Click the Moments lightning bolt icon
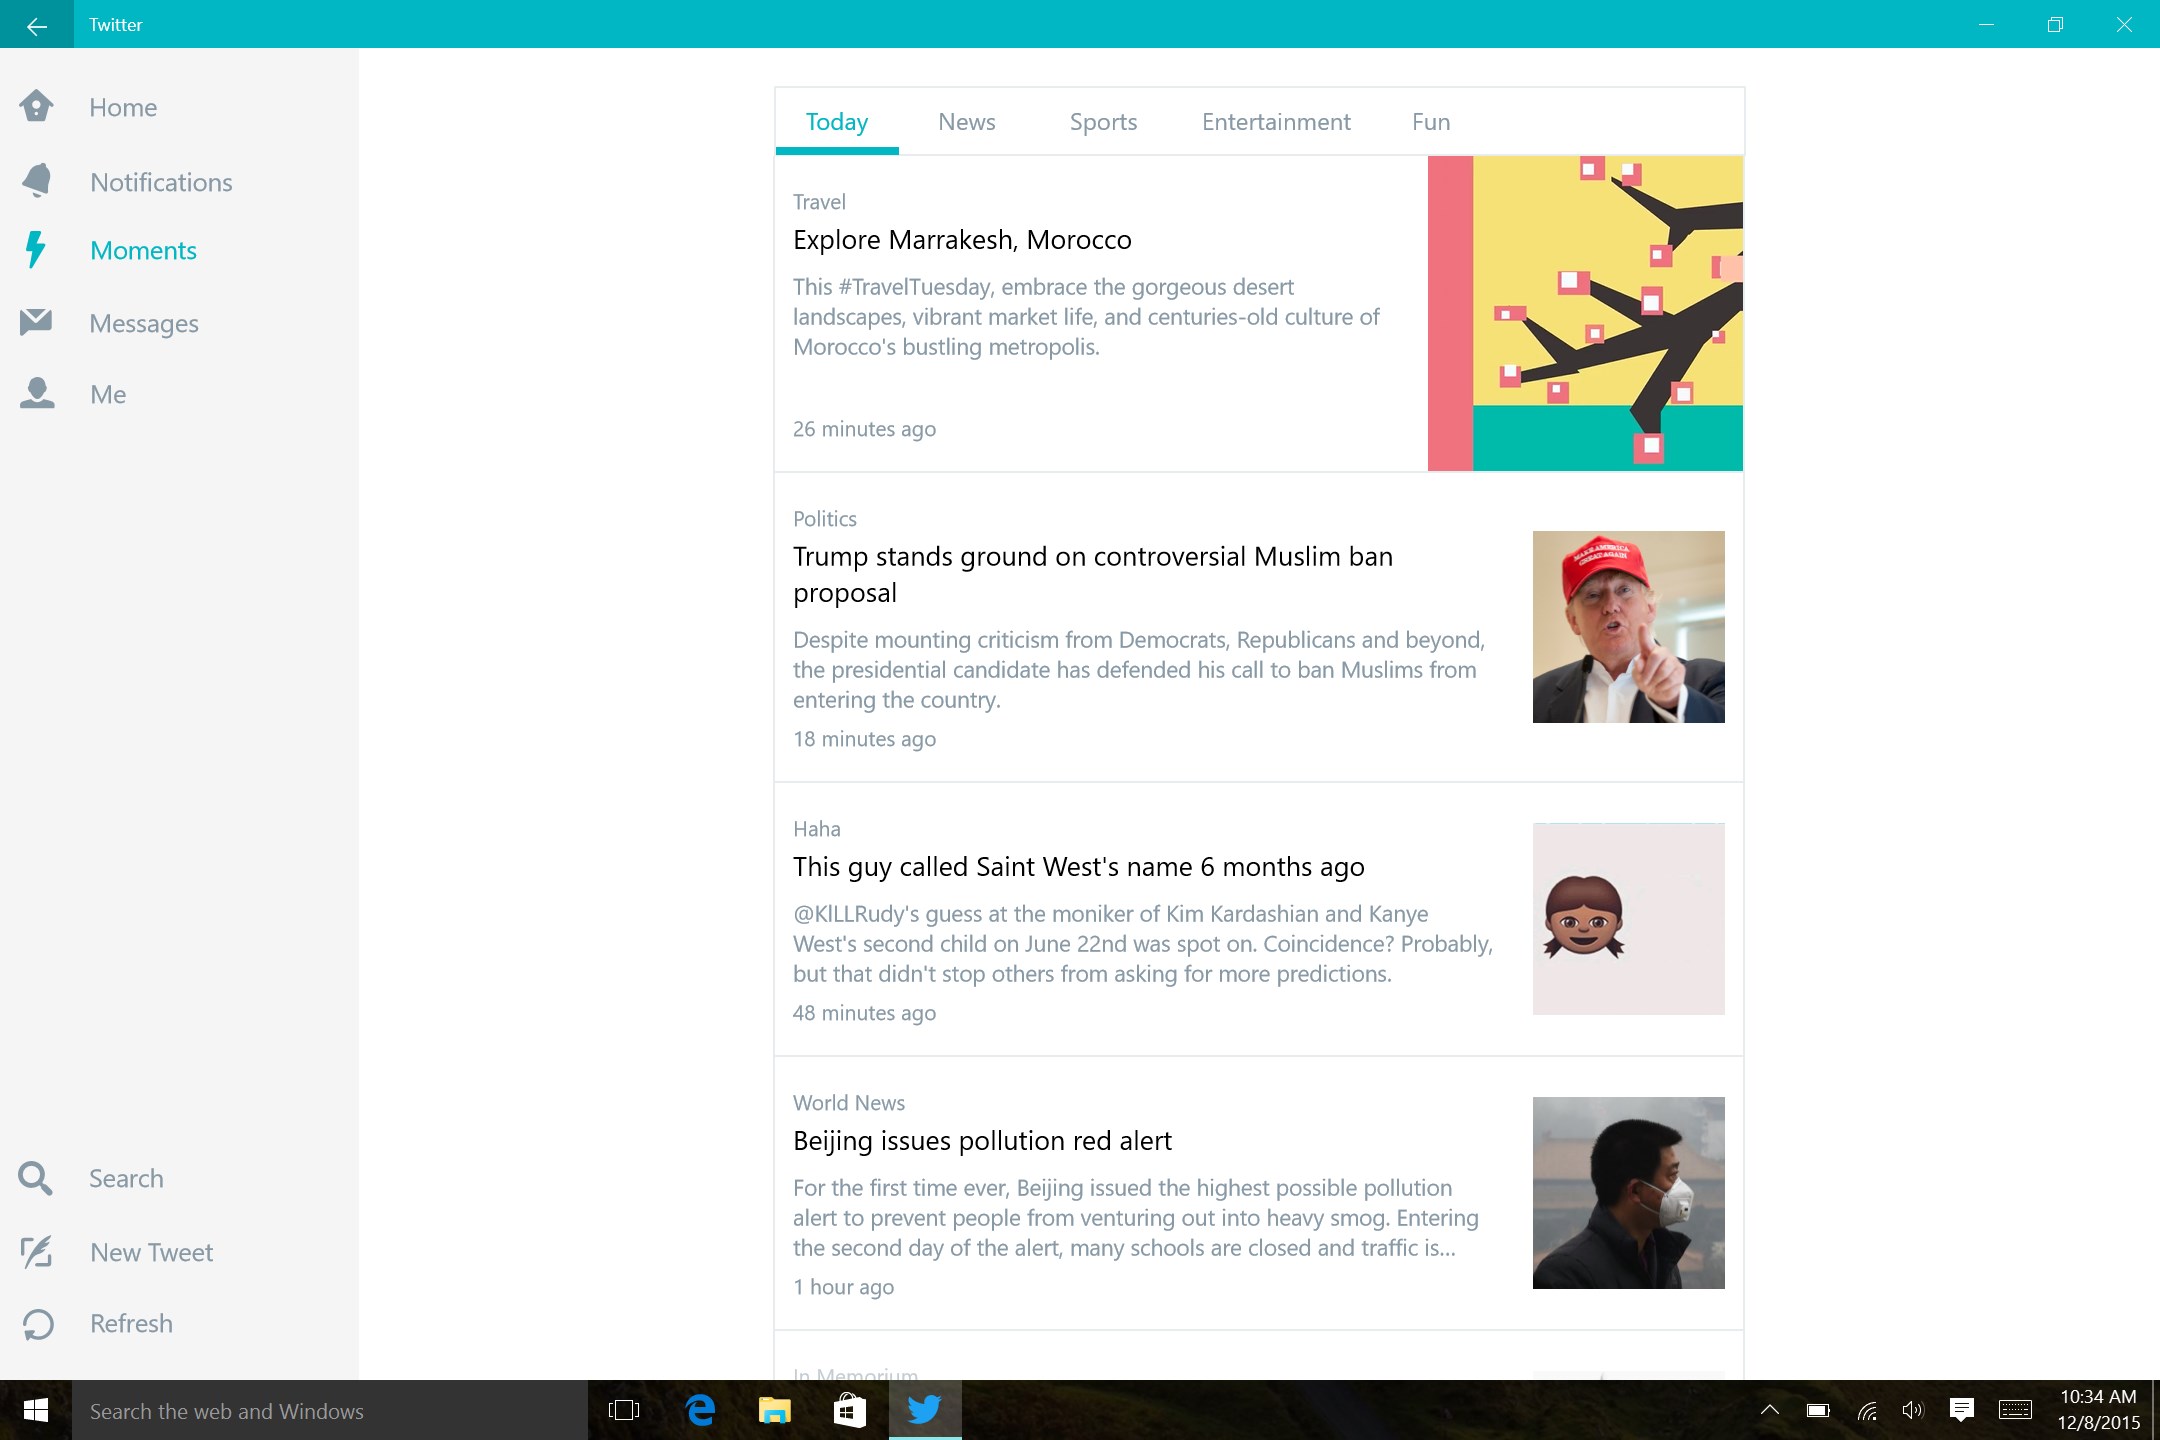 pos(36,250)
